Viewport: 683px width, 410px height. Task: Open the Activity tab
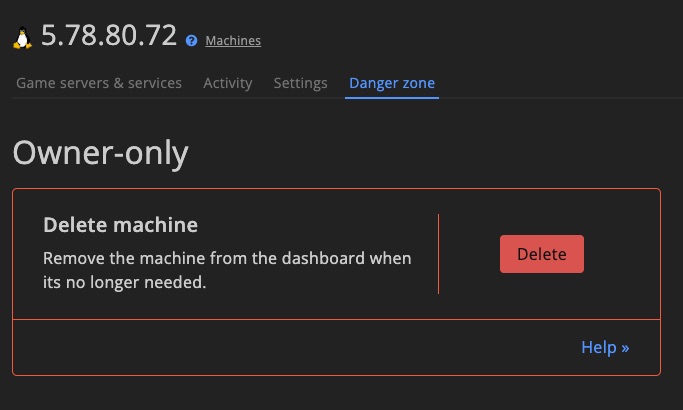tap(228, 83)
